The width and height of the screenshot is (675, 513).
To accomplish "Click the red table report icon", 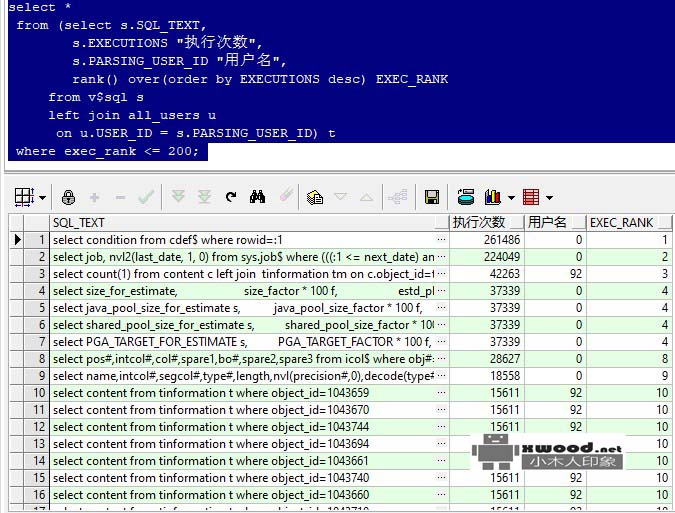I will click(x=531, y=198).
